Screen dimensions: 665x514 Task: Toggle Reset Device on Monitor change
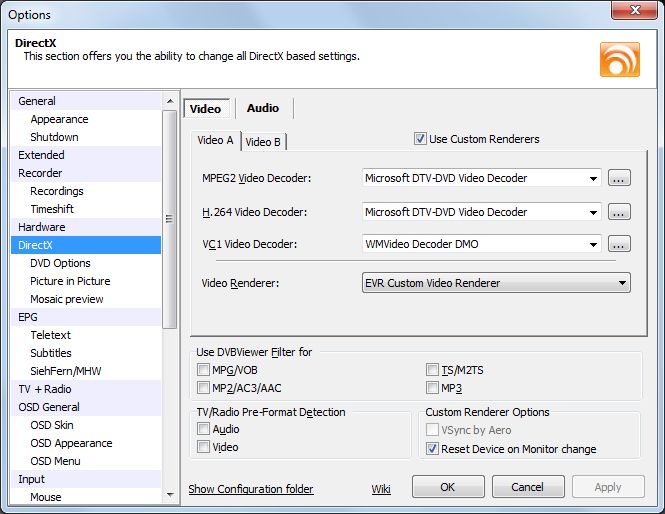(x=433, y=449)
